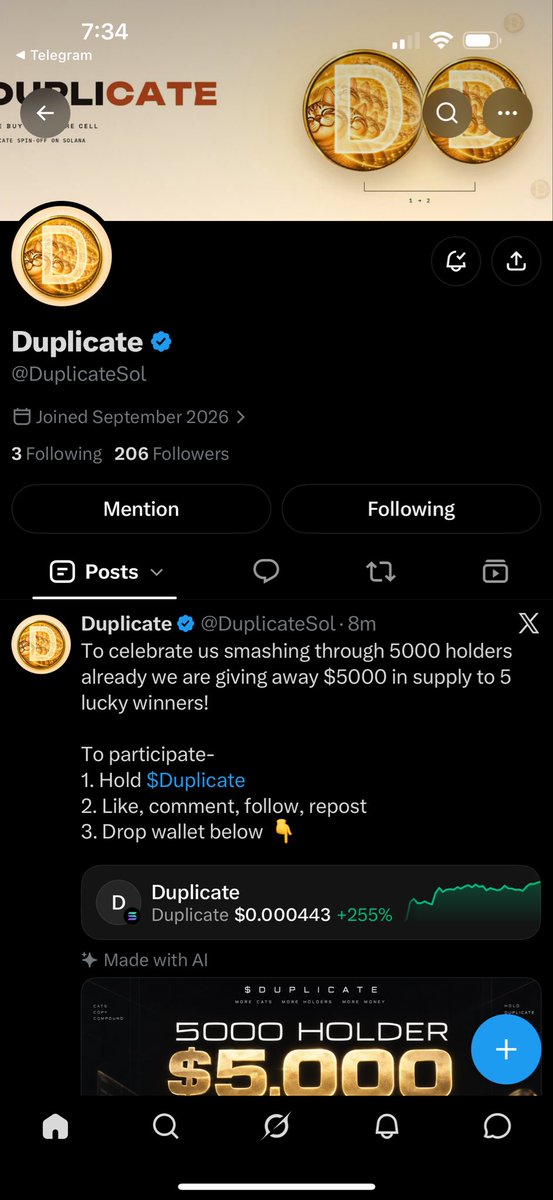Open Notifications bell in bottom bar

click(387, 1127)
